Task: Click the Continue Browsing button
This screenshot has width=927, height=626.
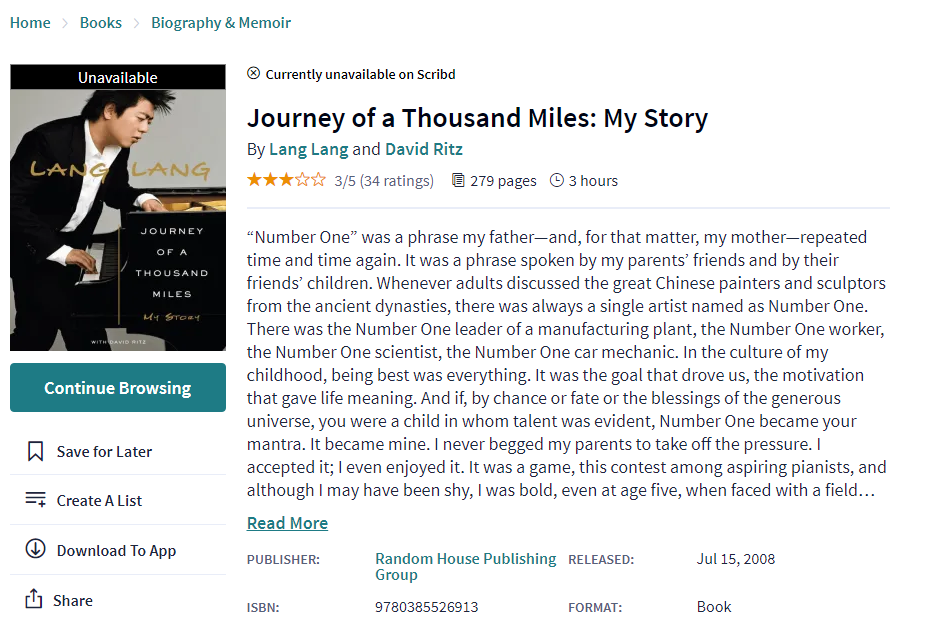Action: click(118, 388)
